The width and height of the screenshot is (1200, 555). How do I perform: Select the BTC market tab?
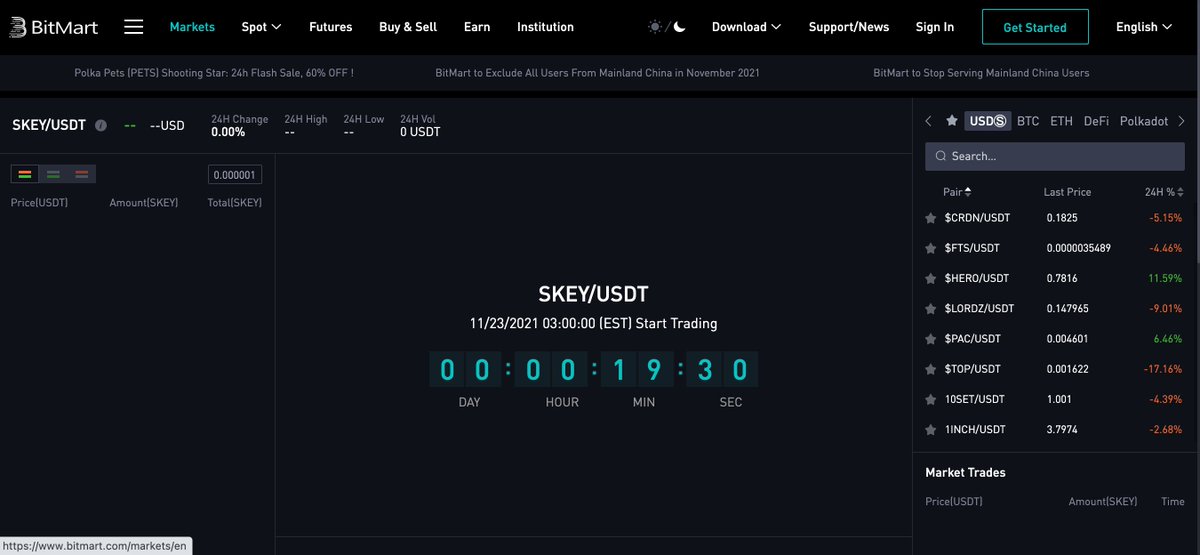tap(1028, 121)
